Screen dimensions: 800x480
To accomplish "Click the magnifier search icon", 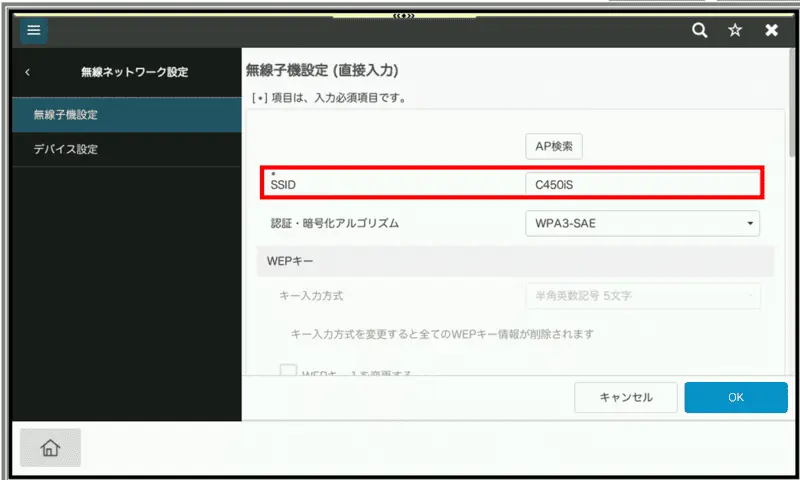I will click(701, 30).
